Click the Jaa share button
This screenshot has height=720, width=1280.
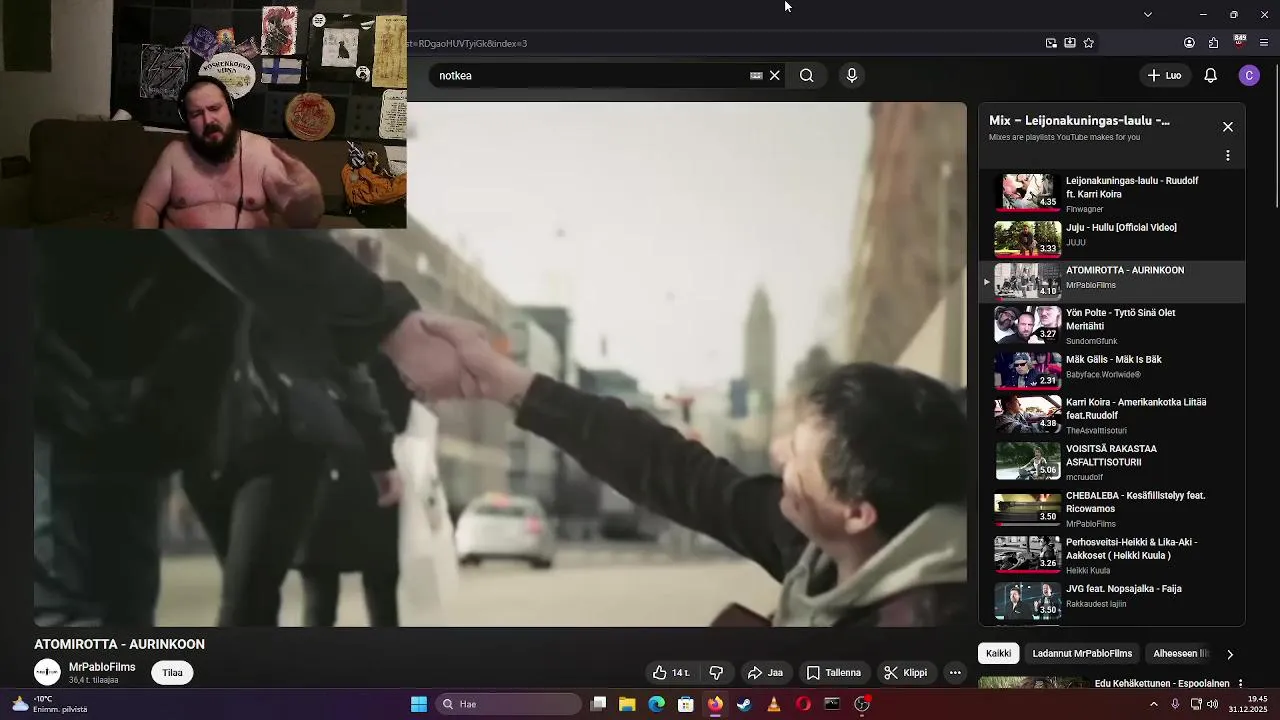tap(765, 673)
